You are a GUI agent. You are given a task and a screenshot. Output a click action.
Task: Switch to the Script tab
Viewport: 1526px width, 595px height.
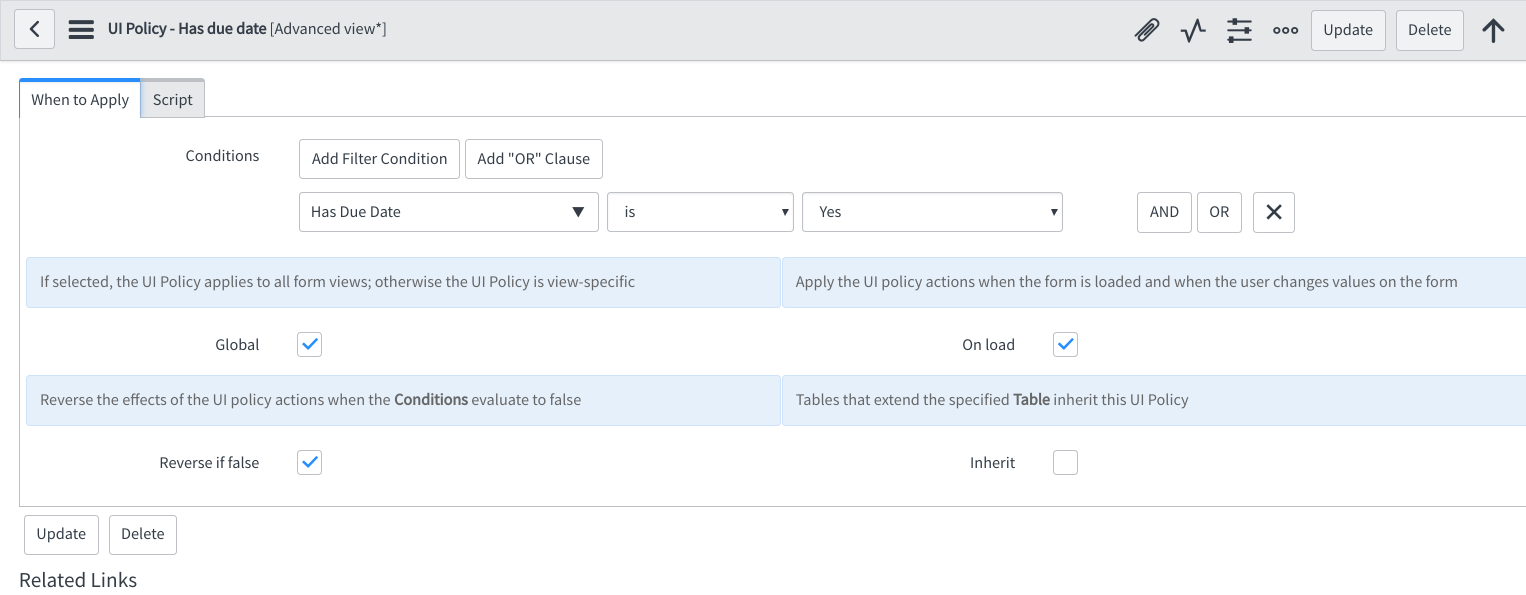172,99
